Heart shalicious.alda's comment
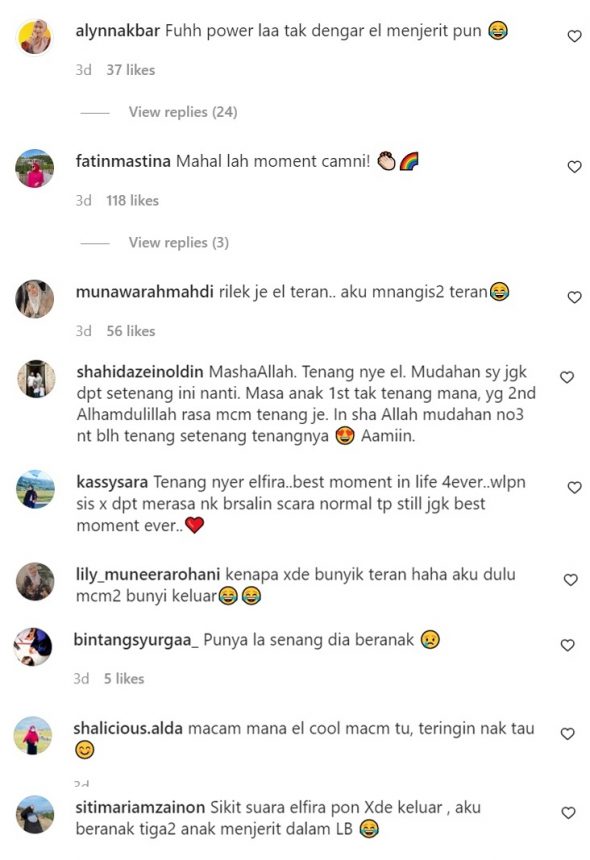The width and height of the screenshot is (590, 860). pyautogui.click(x=568, y=734)
